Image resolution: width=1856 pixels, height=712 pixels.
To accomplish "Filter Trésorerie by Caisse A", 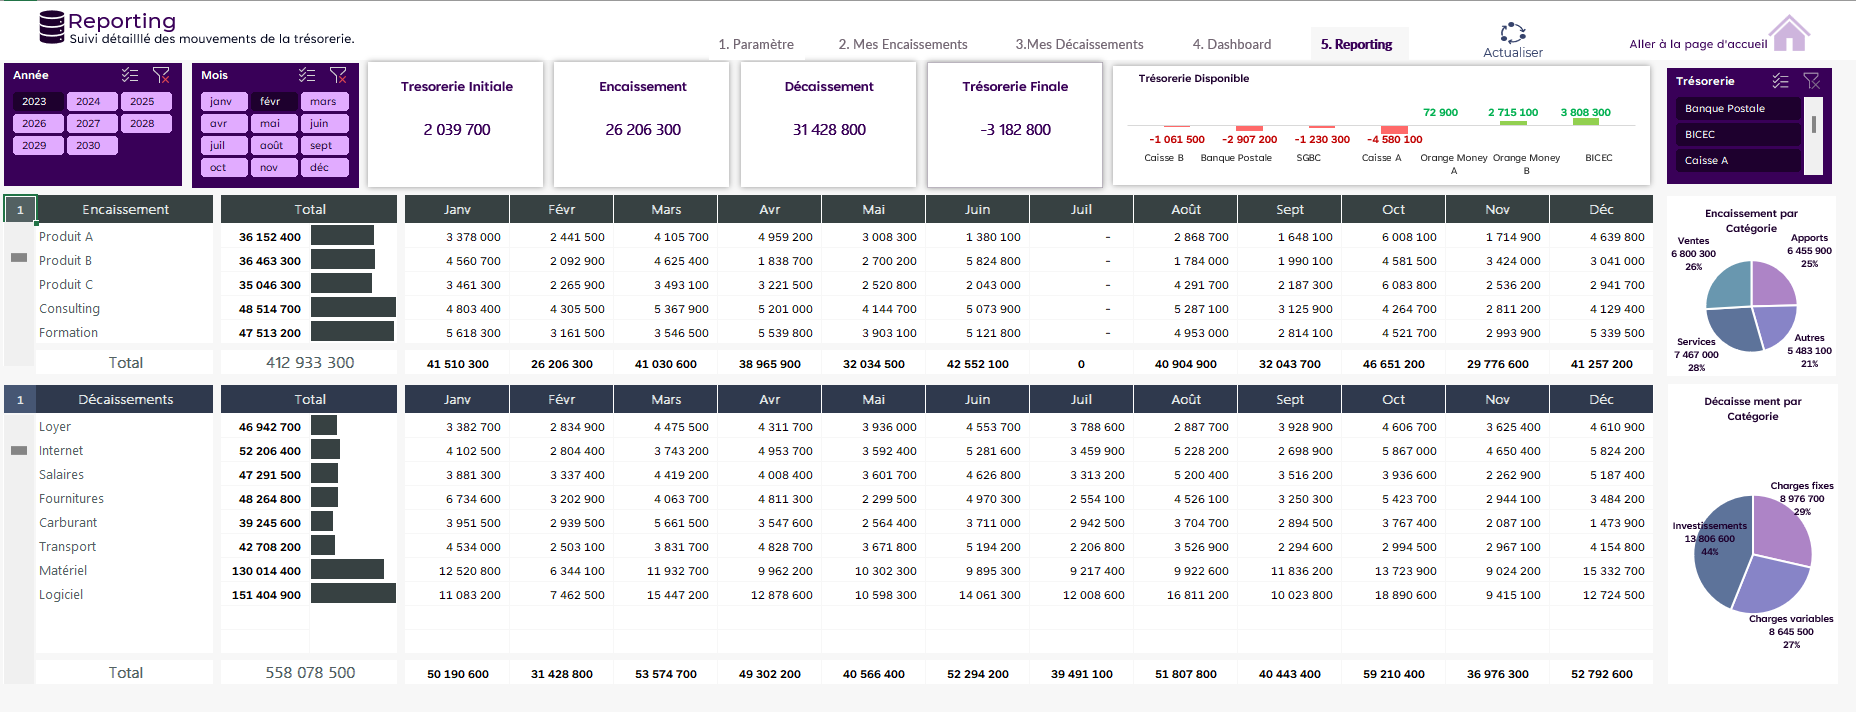I will click(x=1738, y=160).
